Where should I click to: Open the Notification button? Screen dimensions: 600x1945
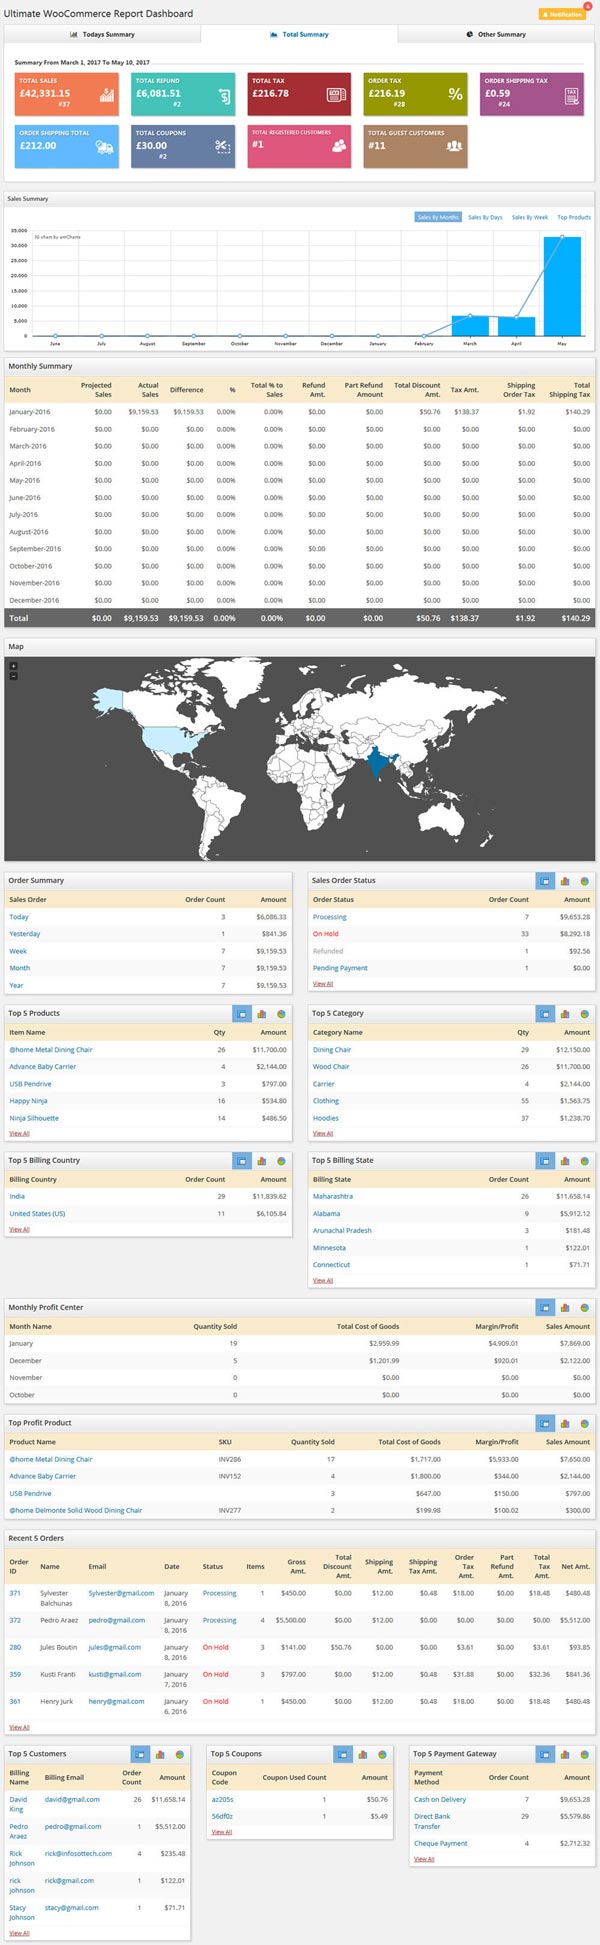click(x=563, y=14)
